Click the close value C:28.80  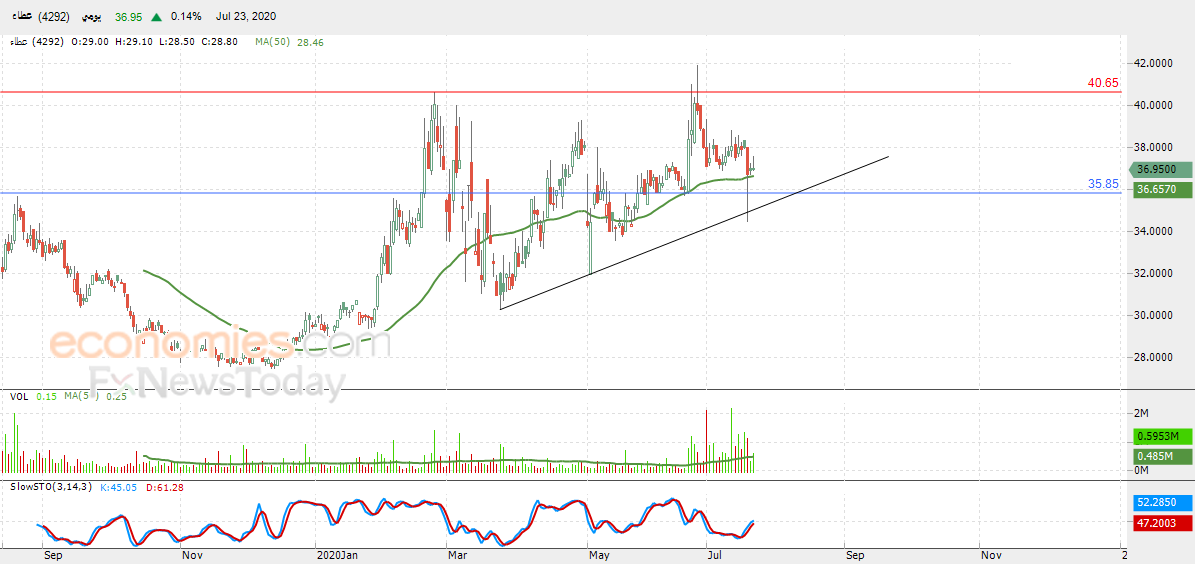click(217, 43)
